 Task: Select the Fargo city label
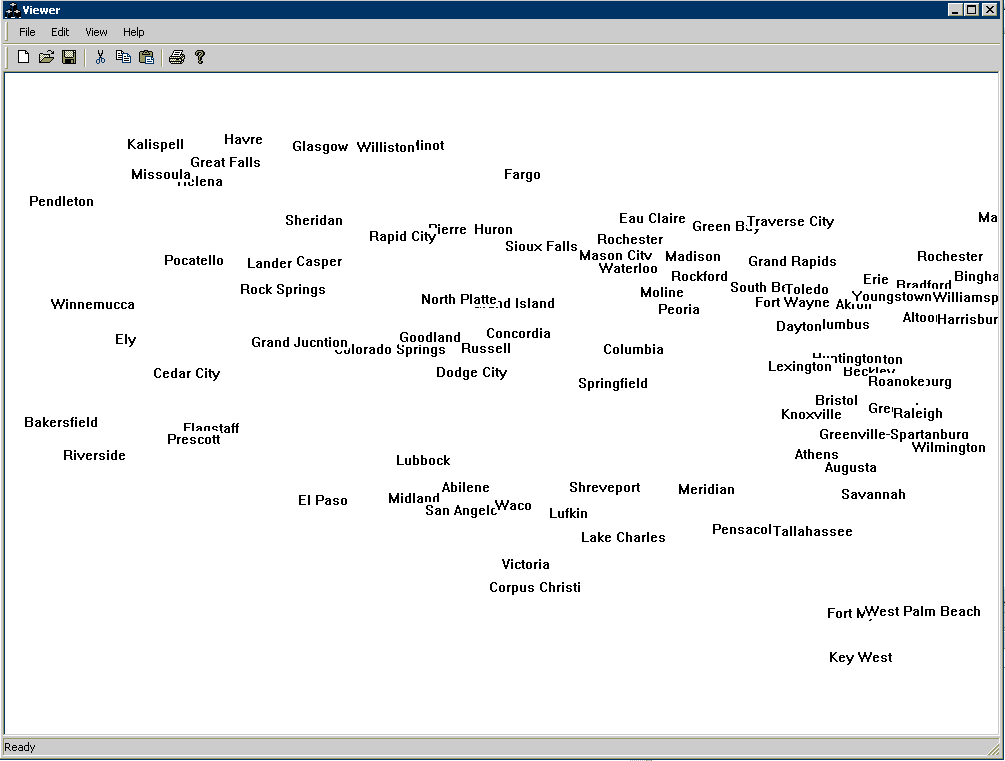(x=522, y=174)
